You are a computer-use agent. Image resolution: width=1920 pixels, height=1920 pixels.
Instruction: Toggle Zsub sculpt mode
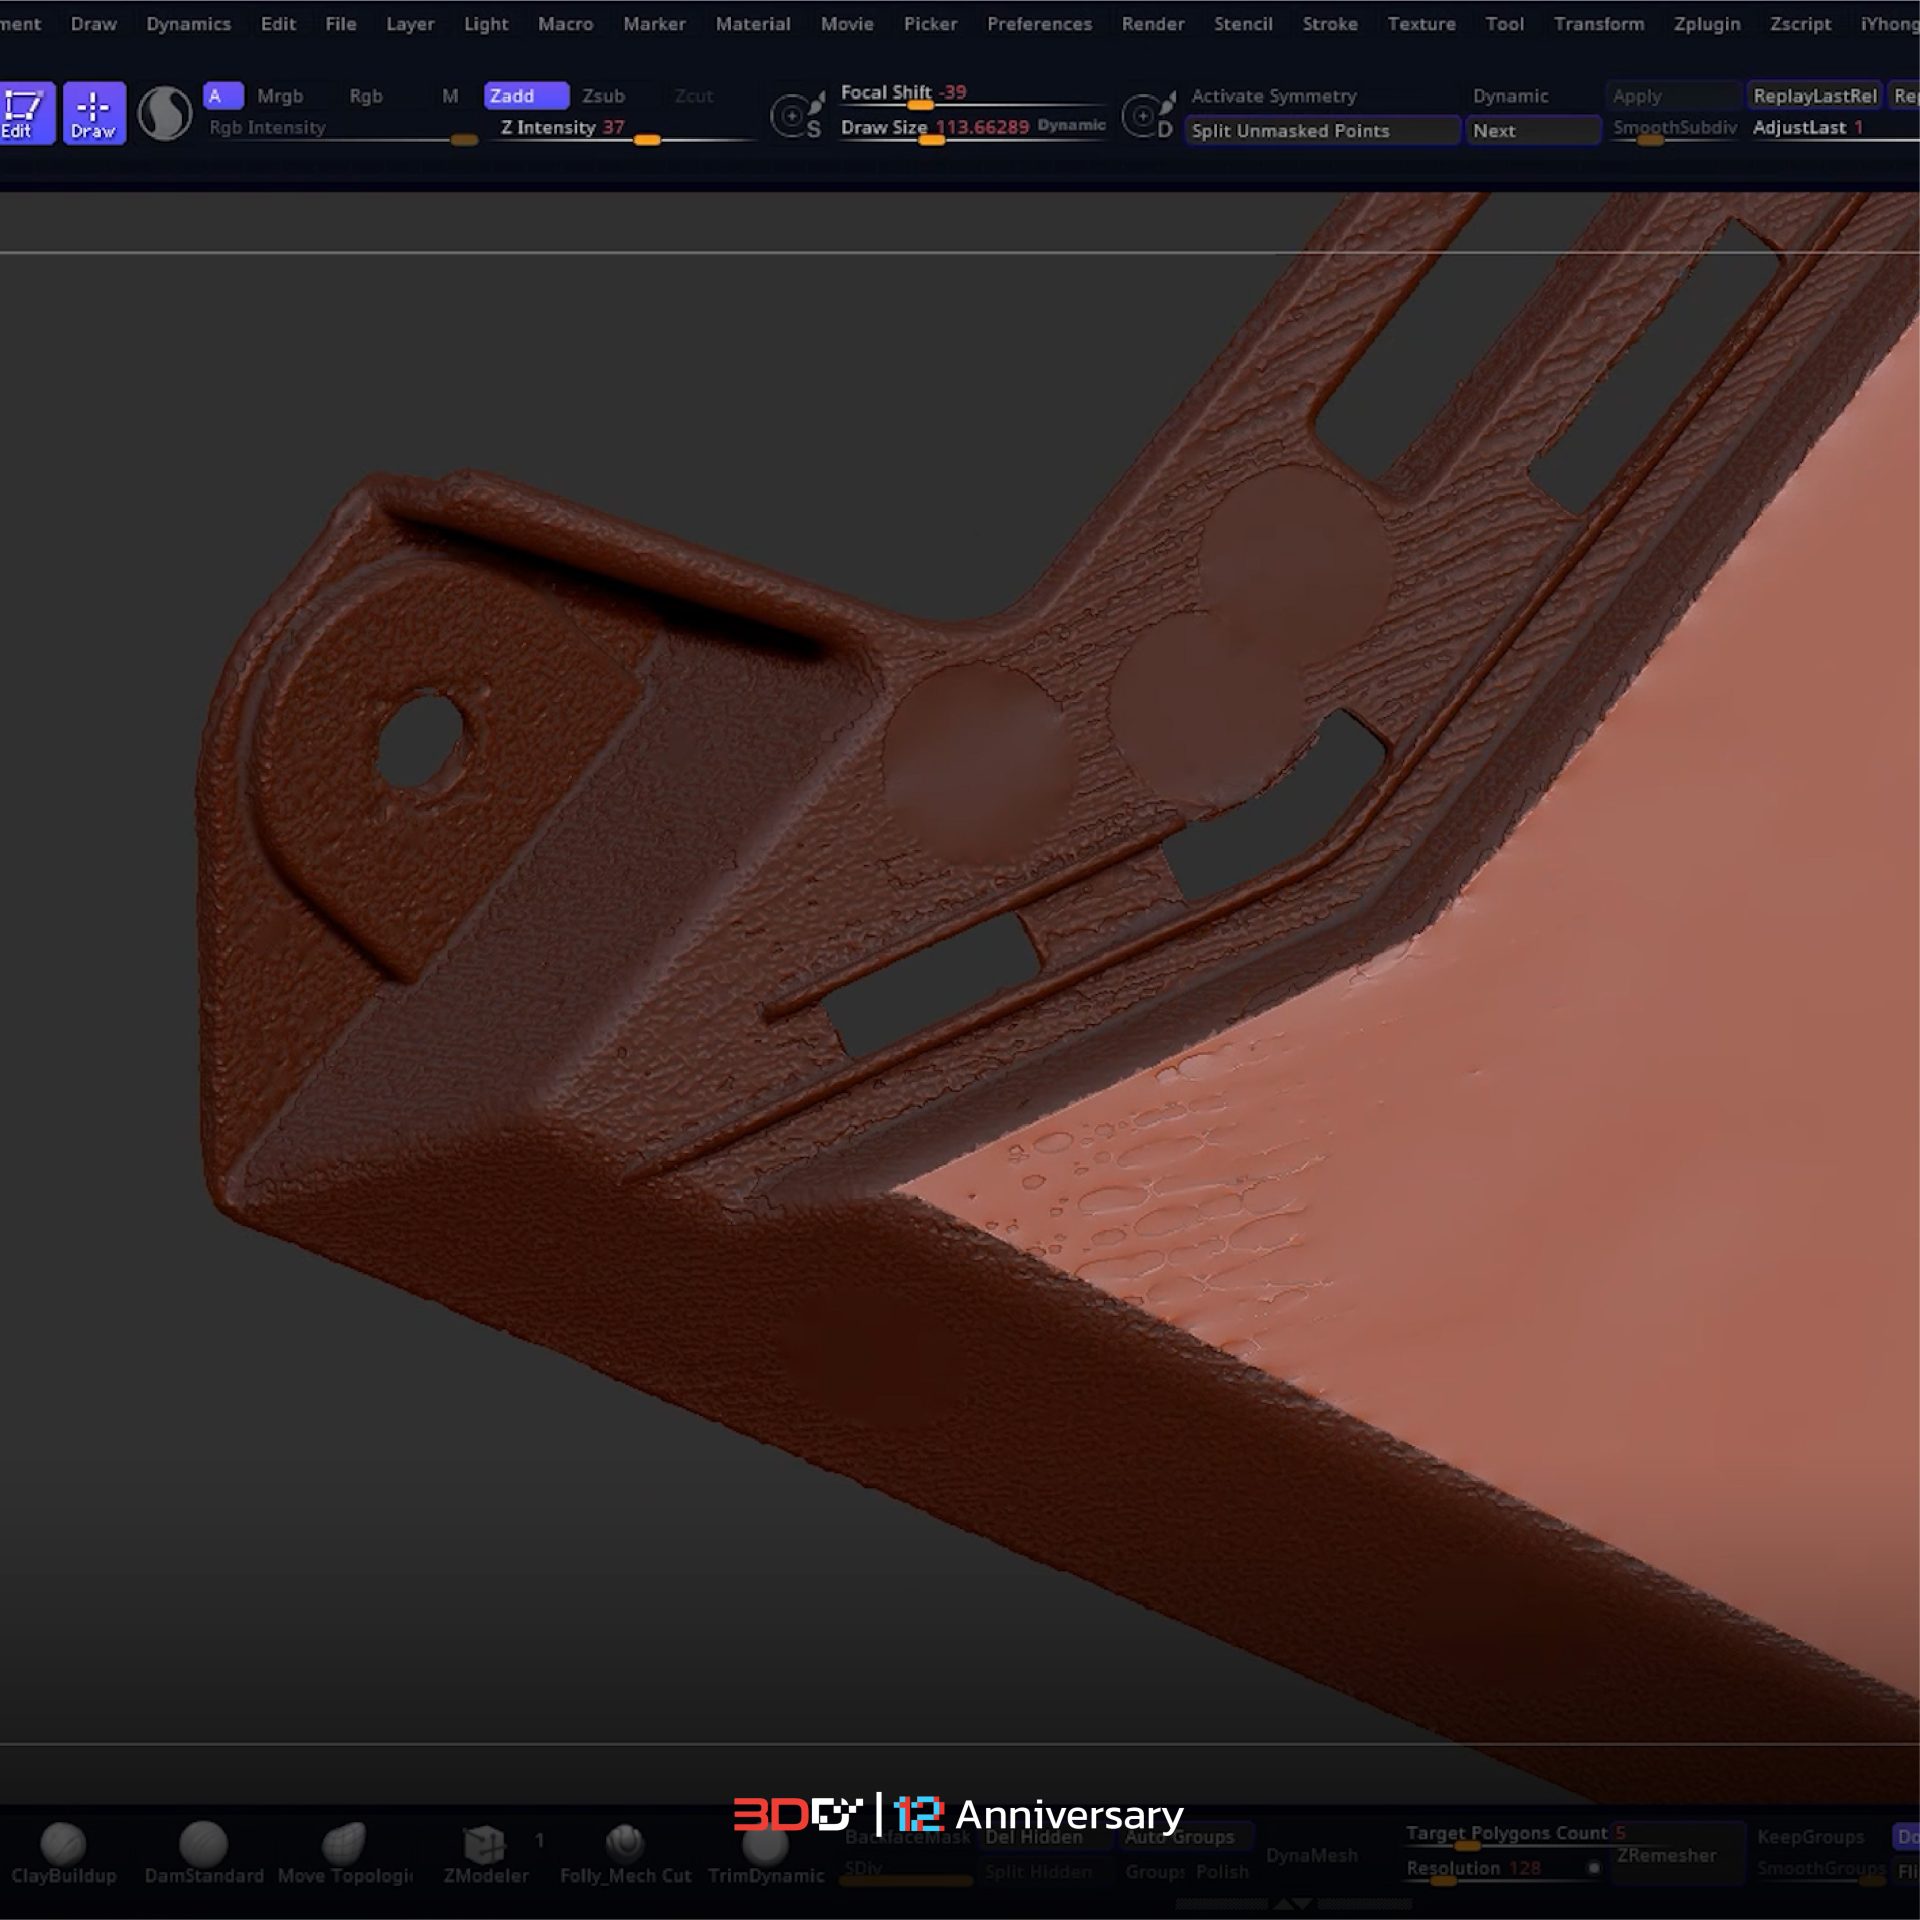click(603, 96)
